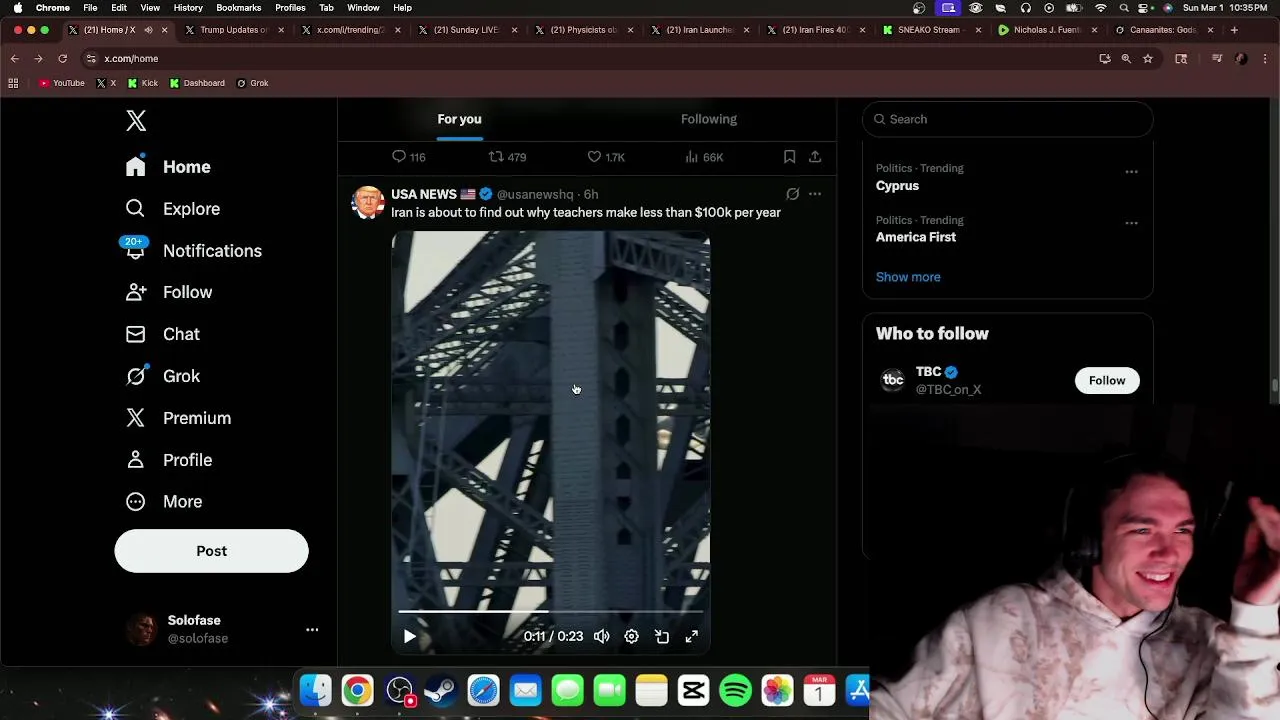Reload the current page
The height and width of the screenshot is (720, 1280).
62,59
